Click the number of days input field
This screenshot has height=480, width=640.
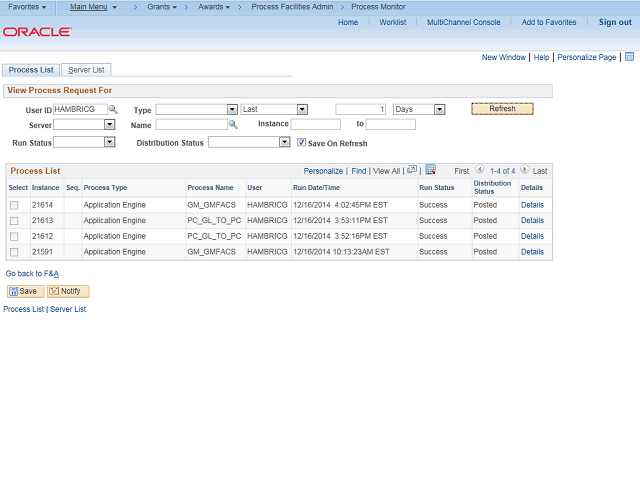coord(360,109)
